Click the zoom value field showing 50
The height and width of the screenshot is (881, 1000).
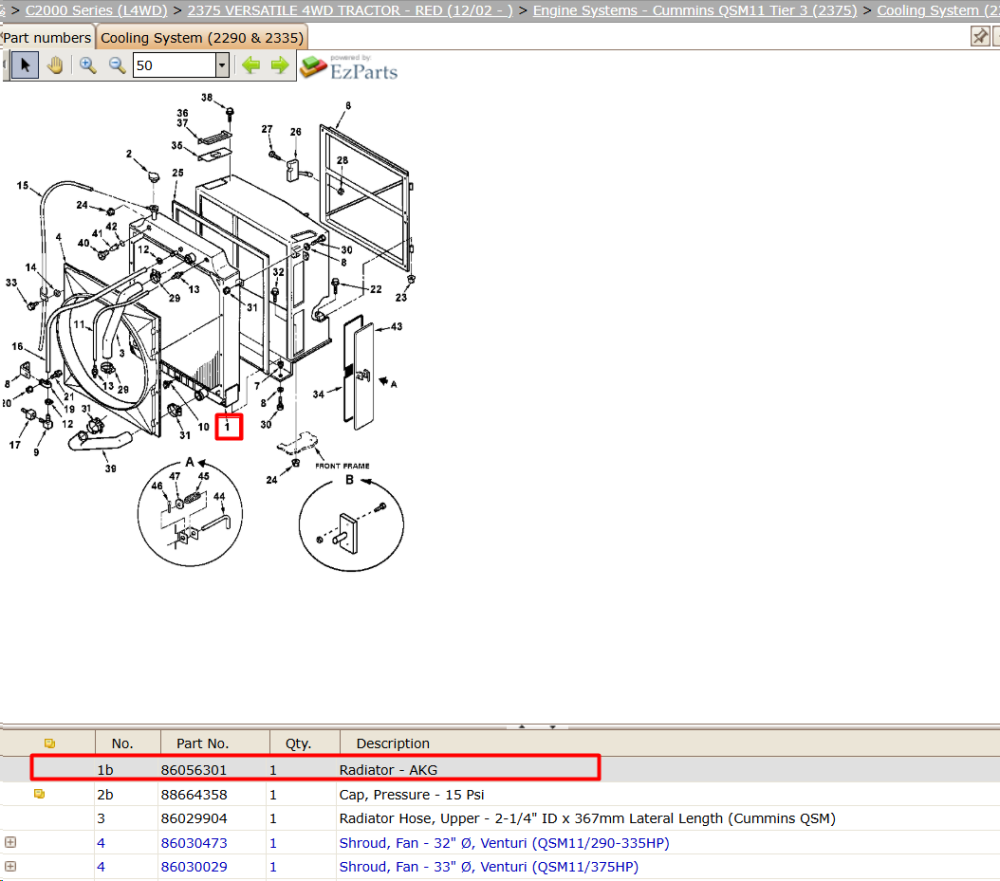[174, 65]
